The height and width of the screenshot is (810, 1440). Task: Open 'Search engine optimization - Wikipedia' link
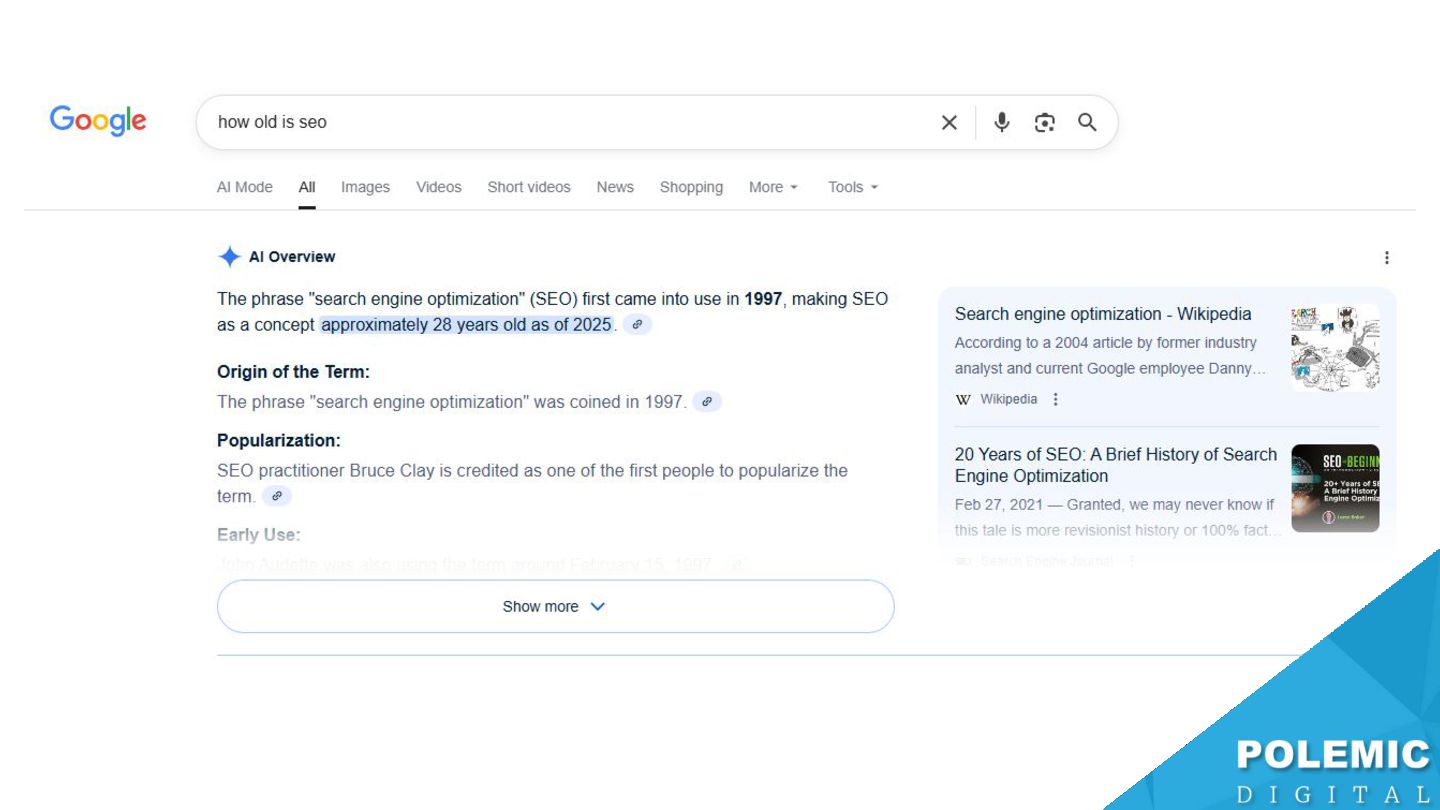pyautogui.click(x=1103, y=314)
